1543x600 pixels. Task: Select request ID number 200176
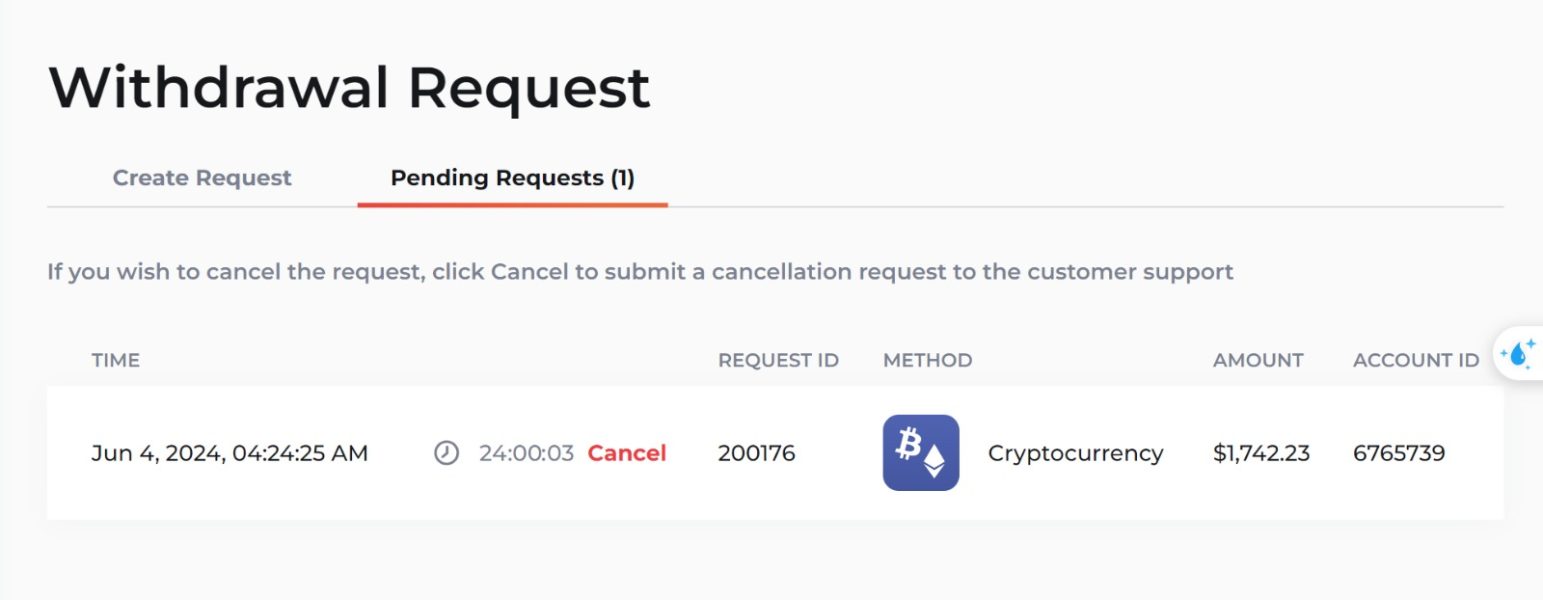757,453
